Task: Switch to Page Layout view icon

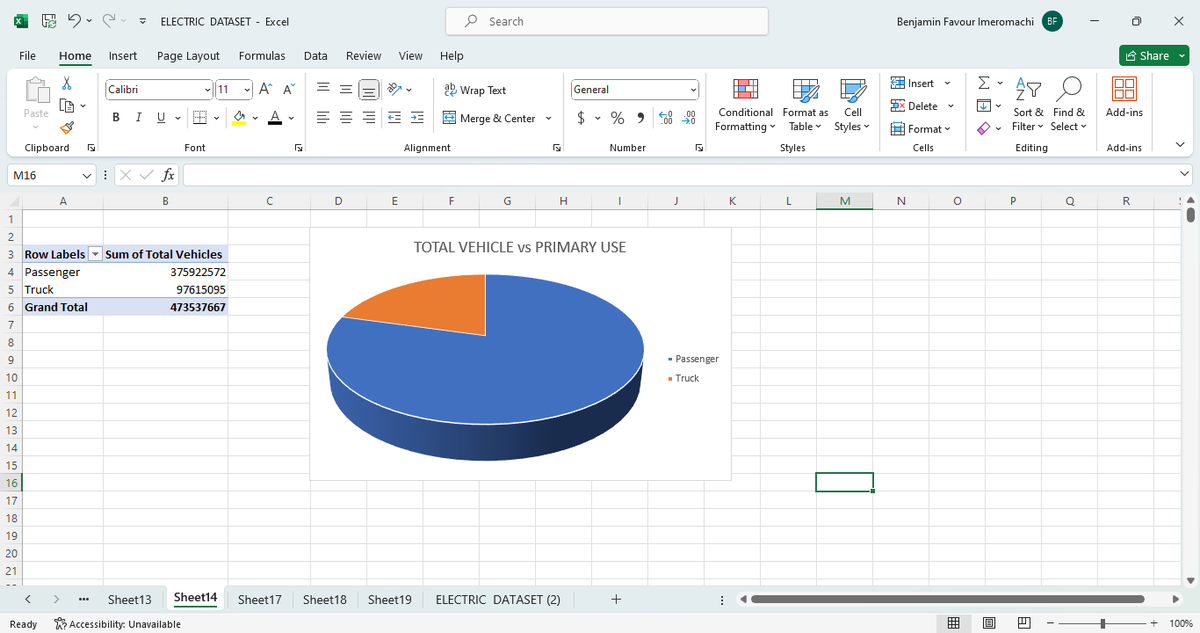Action: pos(989,624)
